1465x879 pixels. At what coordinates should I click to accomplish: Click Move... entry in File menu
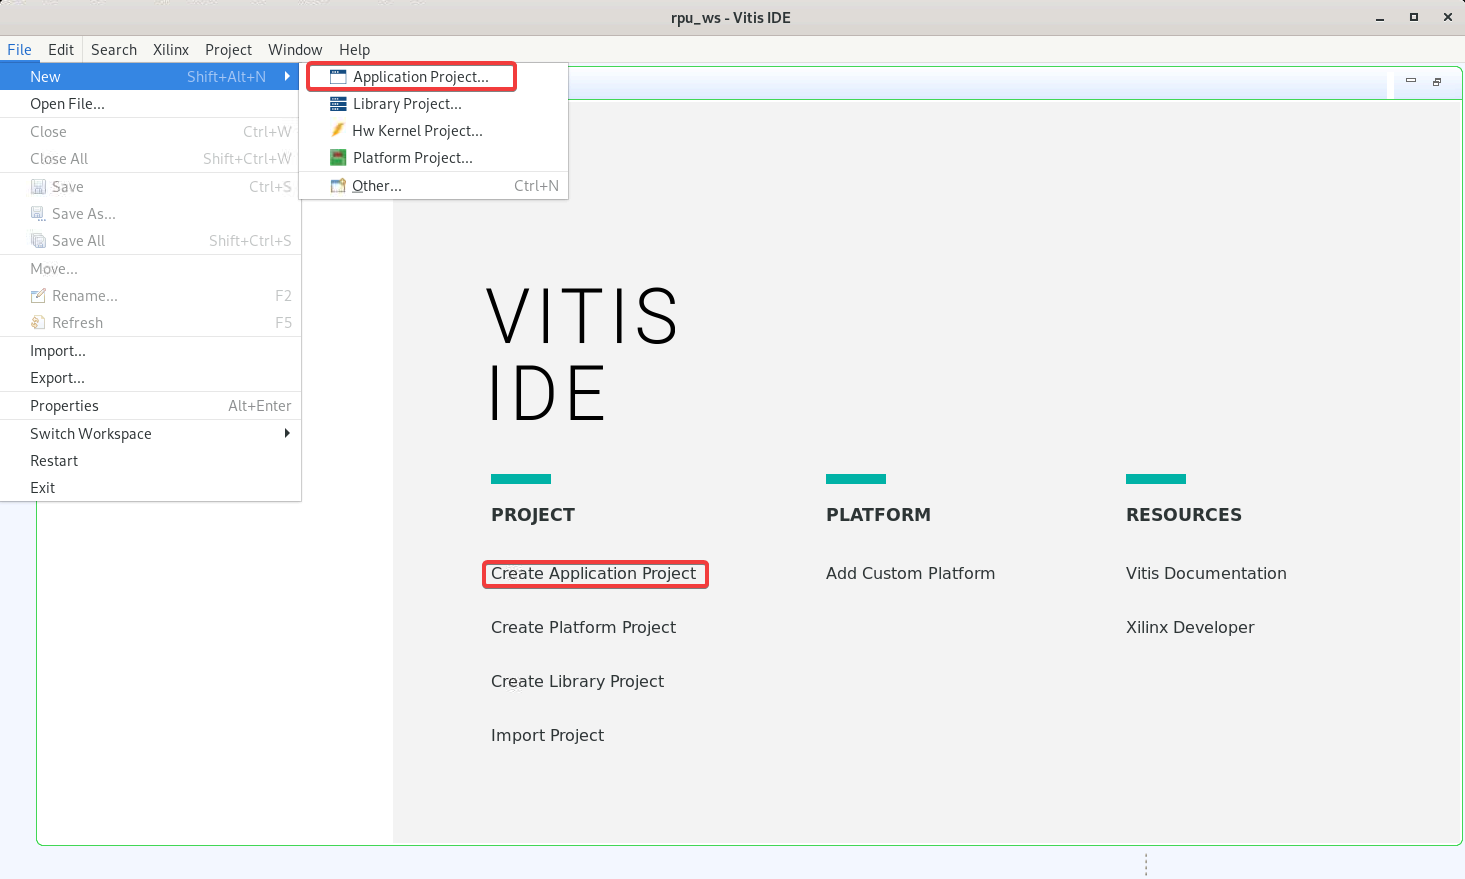[x=150, y=268]
